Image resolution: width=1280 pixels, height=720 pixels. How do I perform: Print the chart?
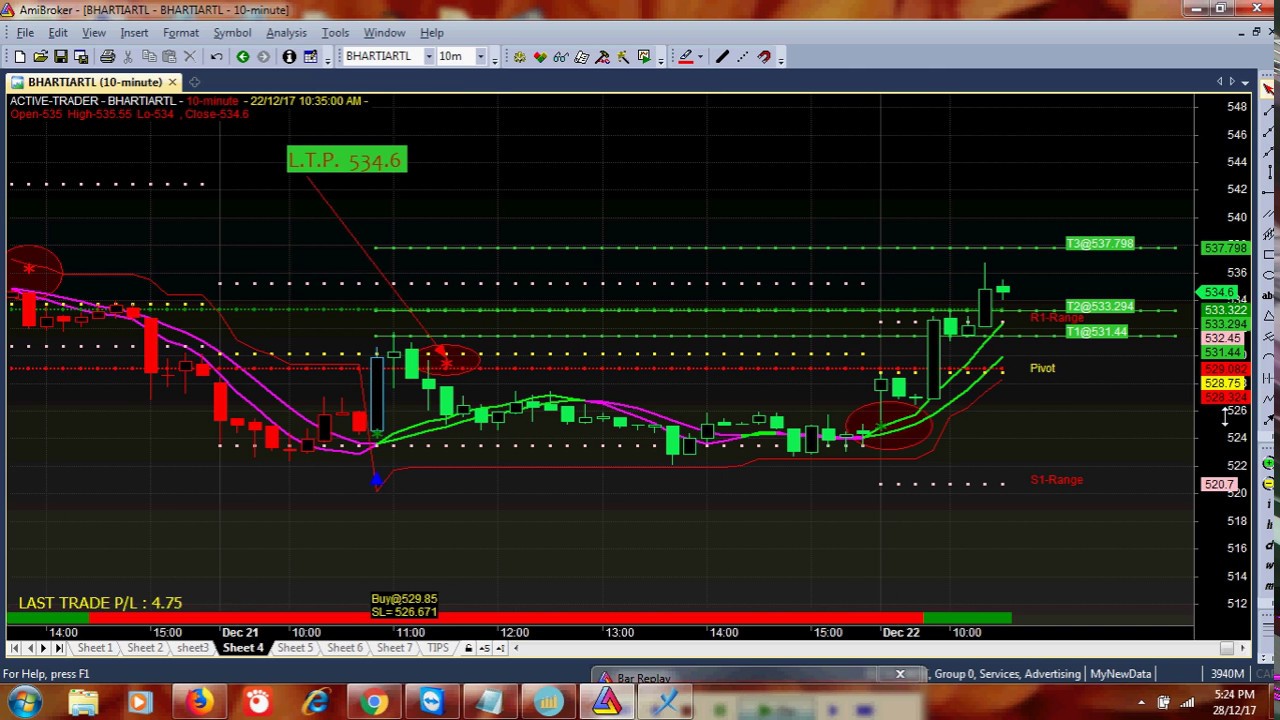106,57
